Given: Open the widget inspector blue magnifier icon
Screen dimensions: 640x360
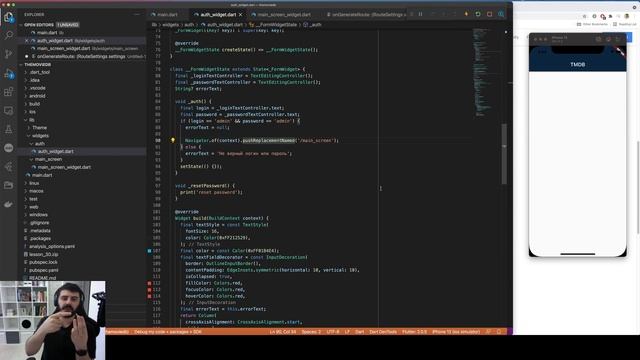Looking at the screenshot, I should tap(501, 14).
